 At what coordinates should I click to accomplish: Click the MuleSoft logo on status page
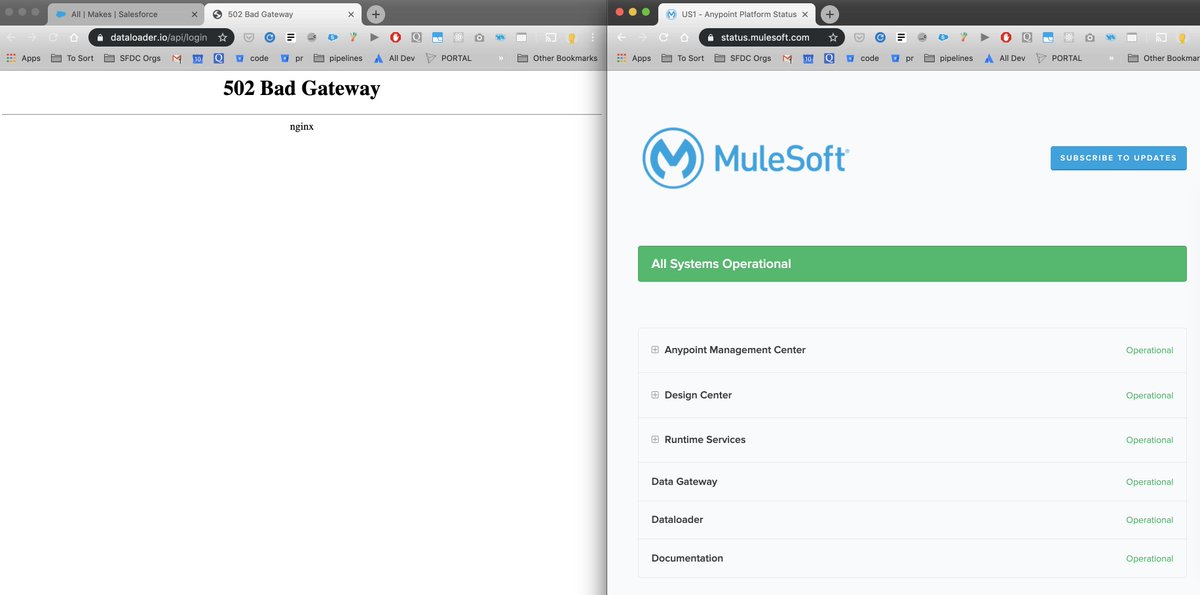746,158
